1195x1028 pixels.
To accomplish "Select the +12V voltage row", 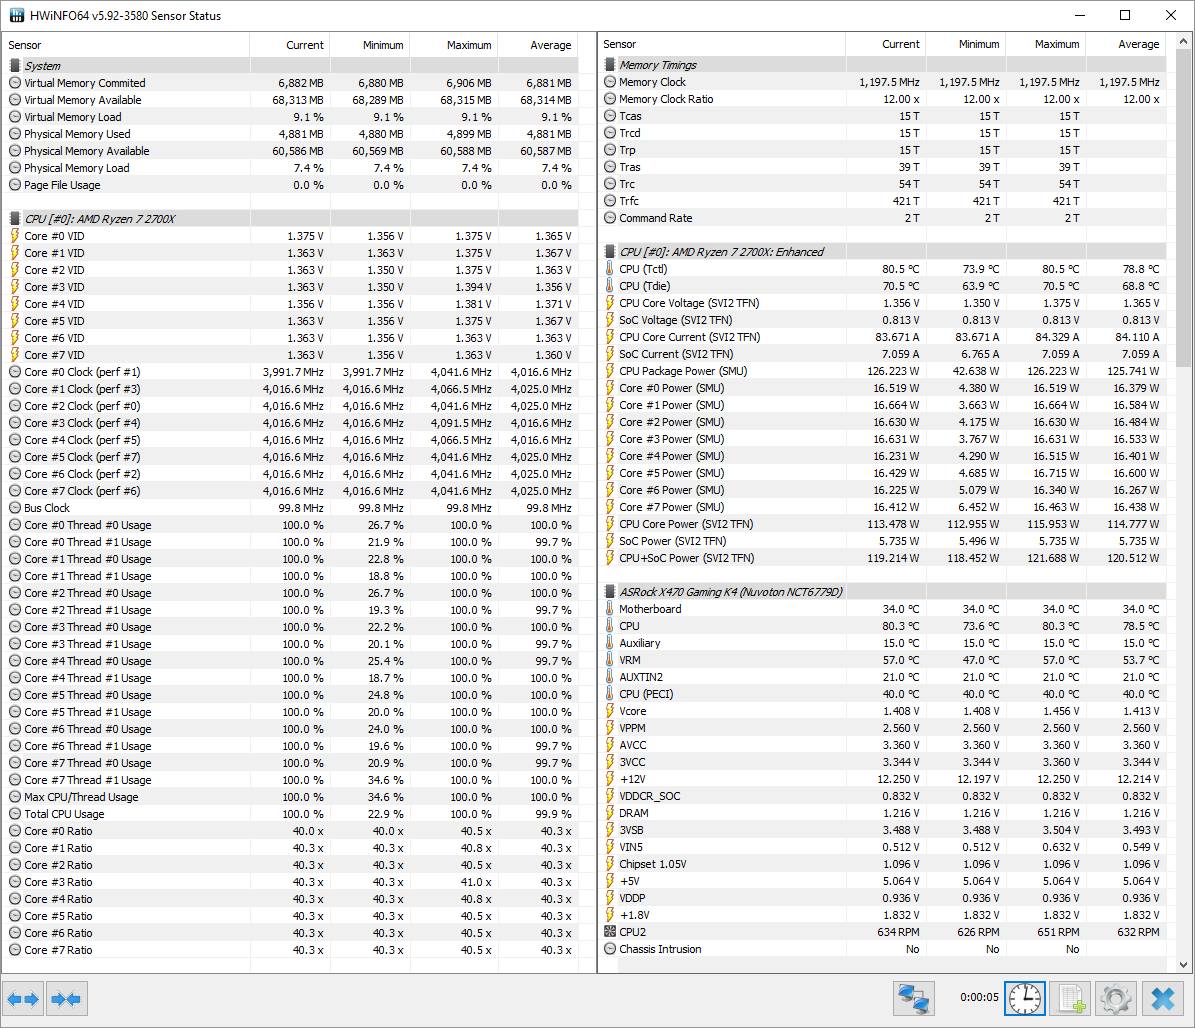I will coord(884,779).
